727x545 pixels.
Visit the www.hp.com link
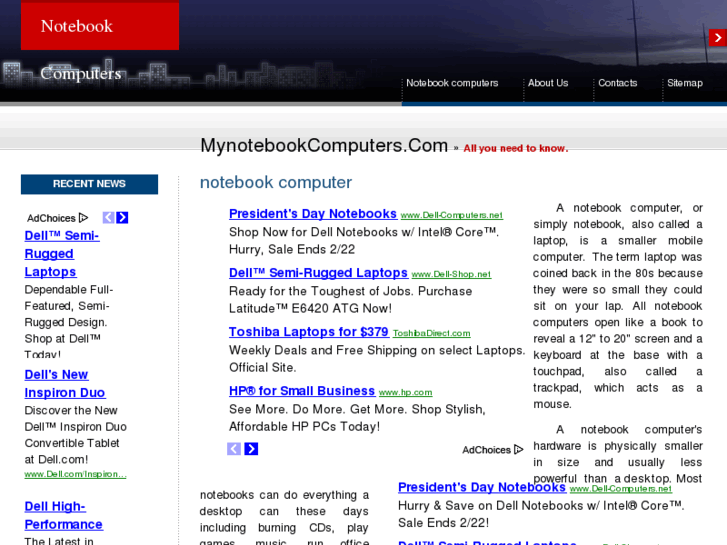(405, 393)
